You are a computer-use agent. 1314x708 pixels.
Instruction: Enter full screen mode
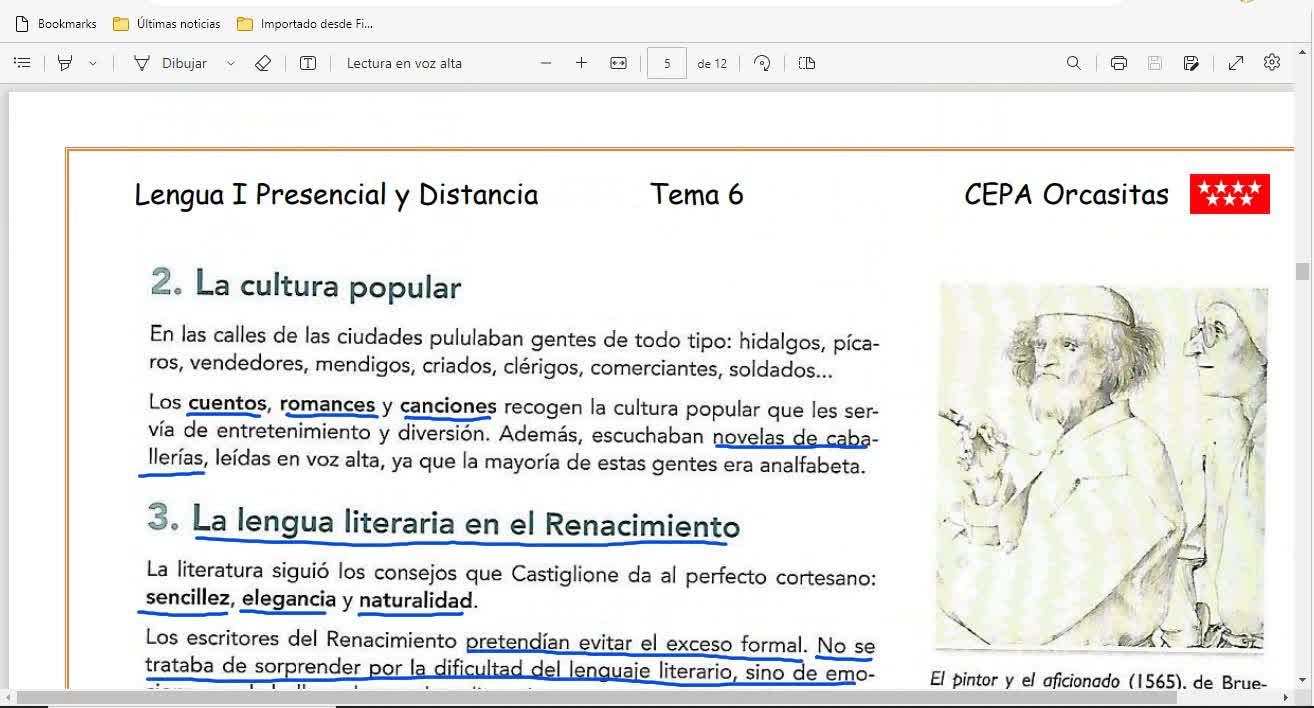[1236, 63]
